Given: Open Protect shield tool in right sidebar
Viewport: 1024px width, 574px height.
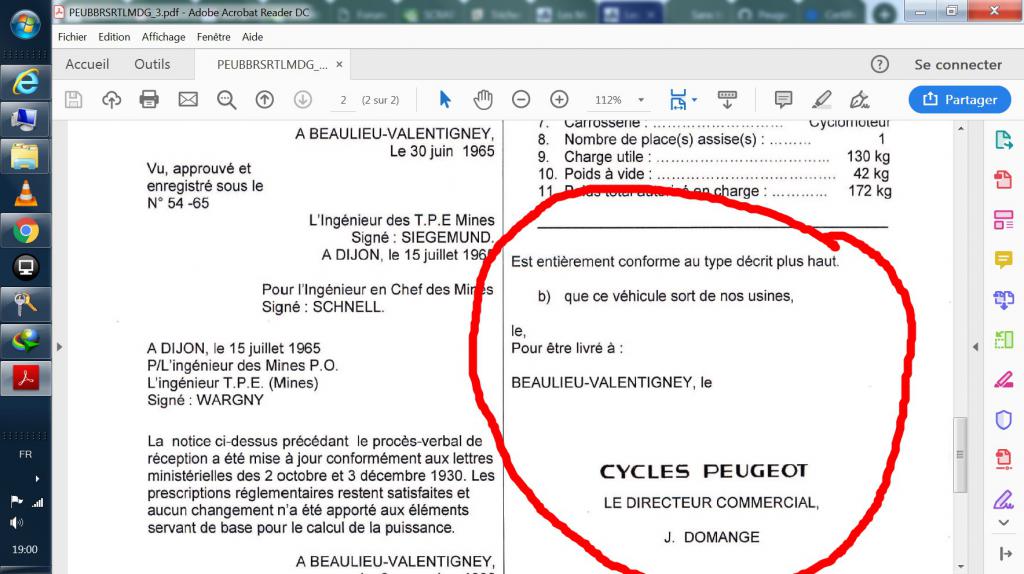Looking at the screenshot, I should (1004, 419).
